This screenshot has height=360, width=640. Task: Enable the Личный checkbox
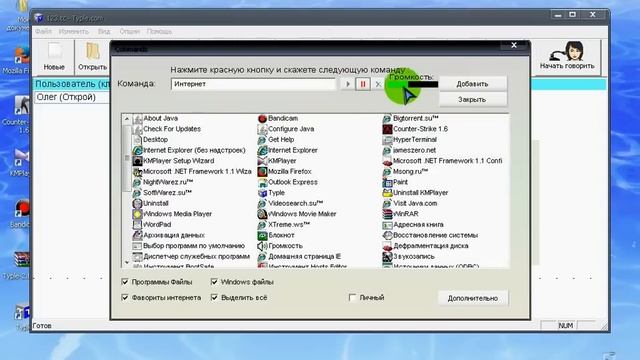[x=352, y=298]
